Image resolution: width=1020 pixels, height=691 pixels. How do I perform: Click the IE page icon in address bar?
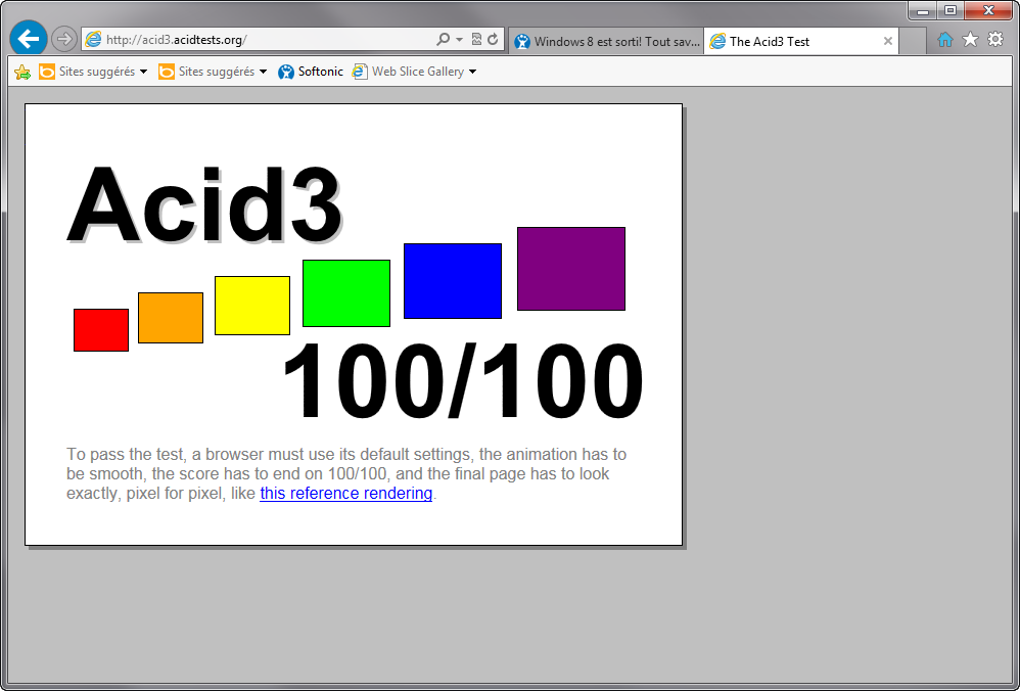(x=94, y=40)
